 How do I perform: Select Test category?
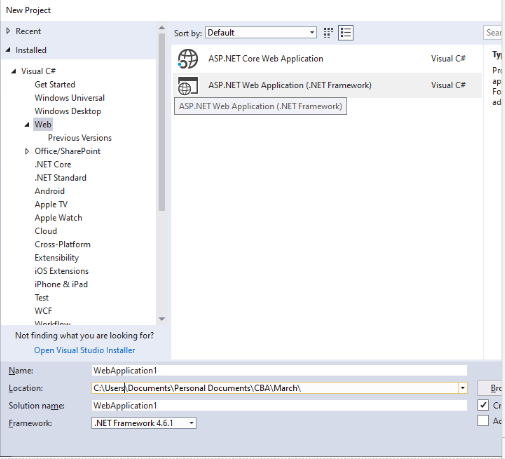42,298
